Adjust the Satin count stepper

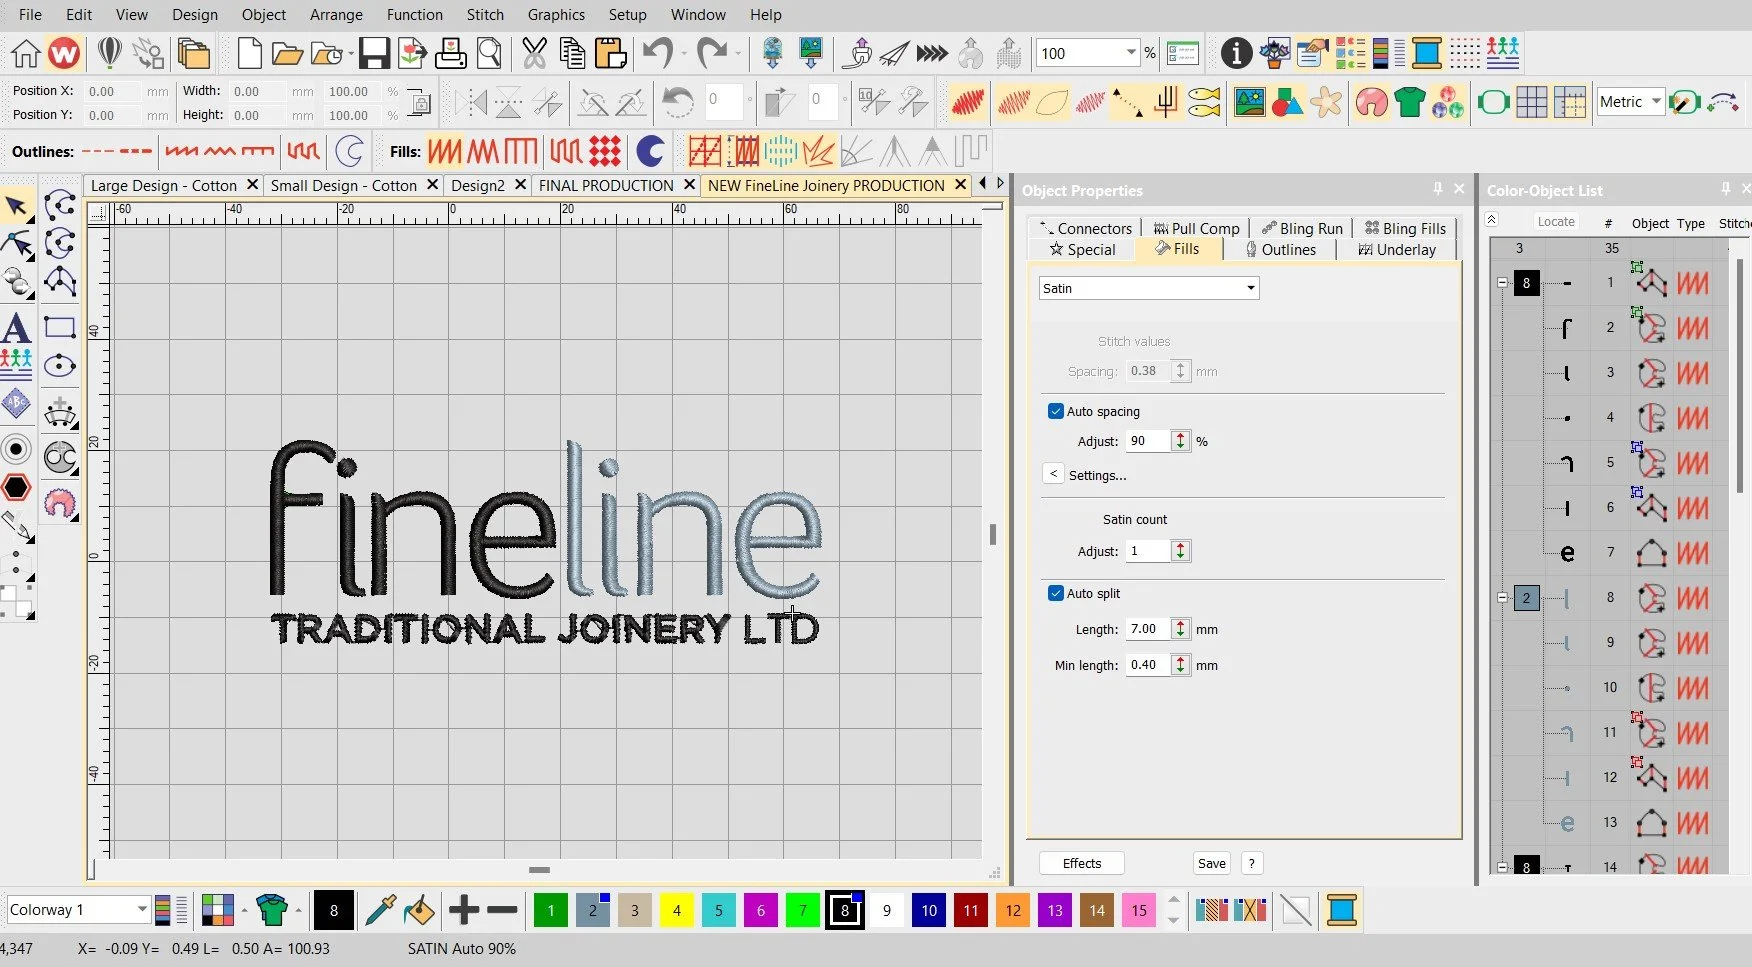[1181, 551]
